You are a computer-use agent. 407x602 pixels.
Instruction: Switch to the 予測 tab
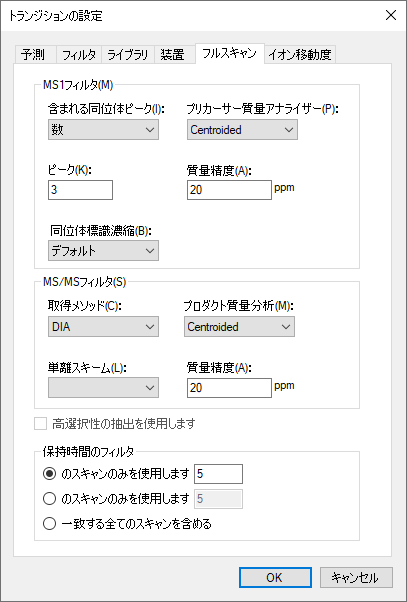[35, 55]
